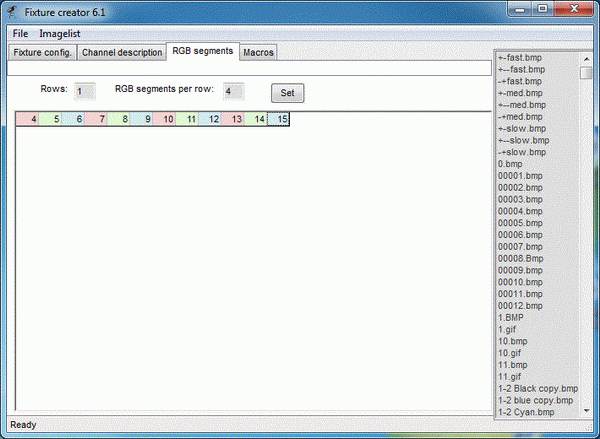The image size is (600, 439).
Task: Select 00001.bmp in the image list
Action: tap(520, 175)
